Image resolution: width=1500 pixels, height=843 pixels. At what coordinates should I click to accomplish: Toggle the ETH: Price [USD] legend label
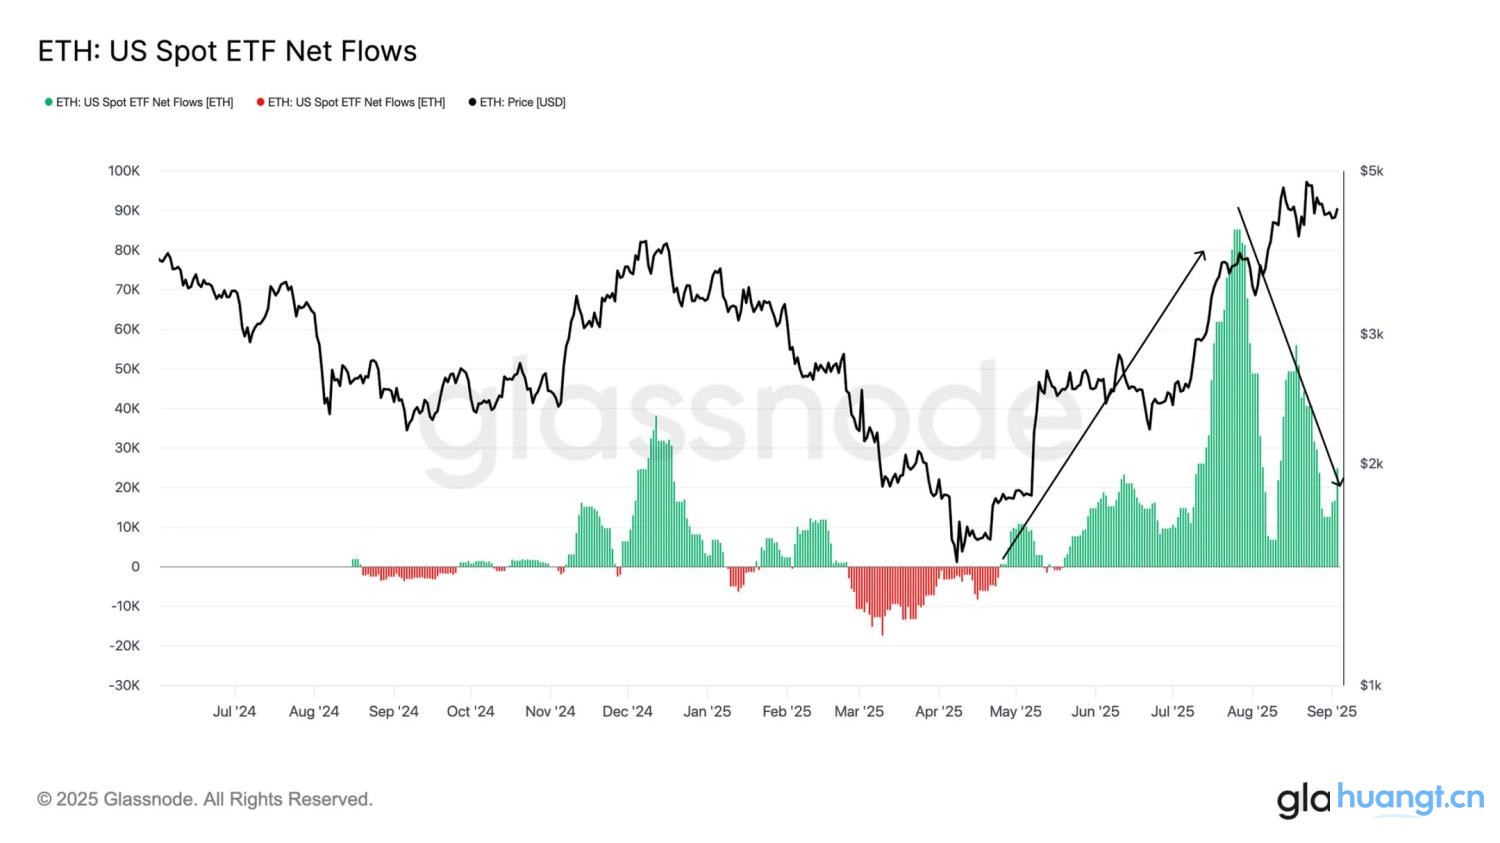pos(522,102)
